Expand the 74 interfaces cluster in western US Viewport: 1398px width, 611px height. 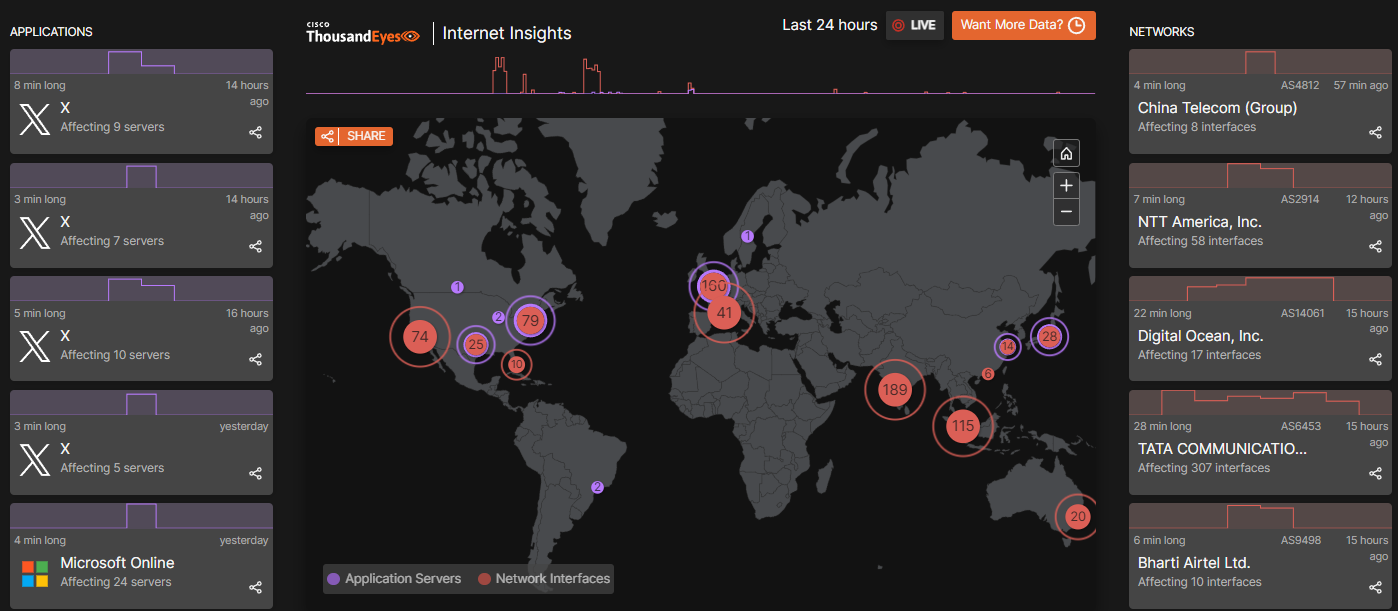tap(420, 337)
